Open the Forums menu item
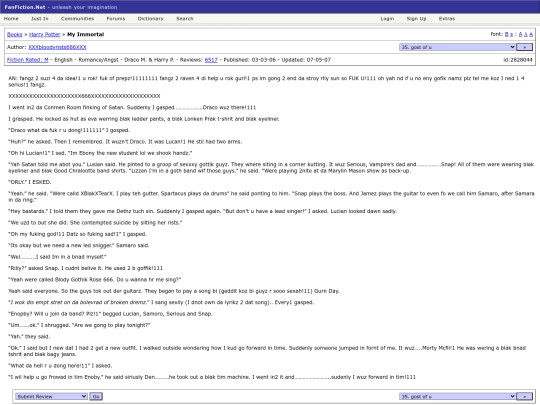The image size is (540, 405). [x=116, y=19]
